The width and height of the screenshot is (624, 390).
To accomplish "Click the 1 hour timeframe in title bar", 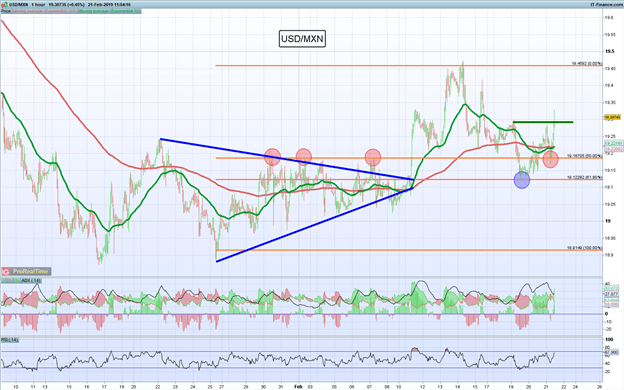I will click(x=38, y=5).
